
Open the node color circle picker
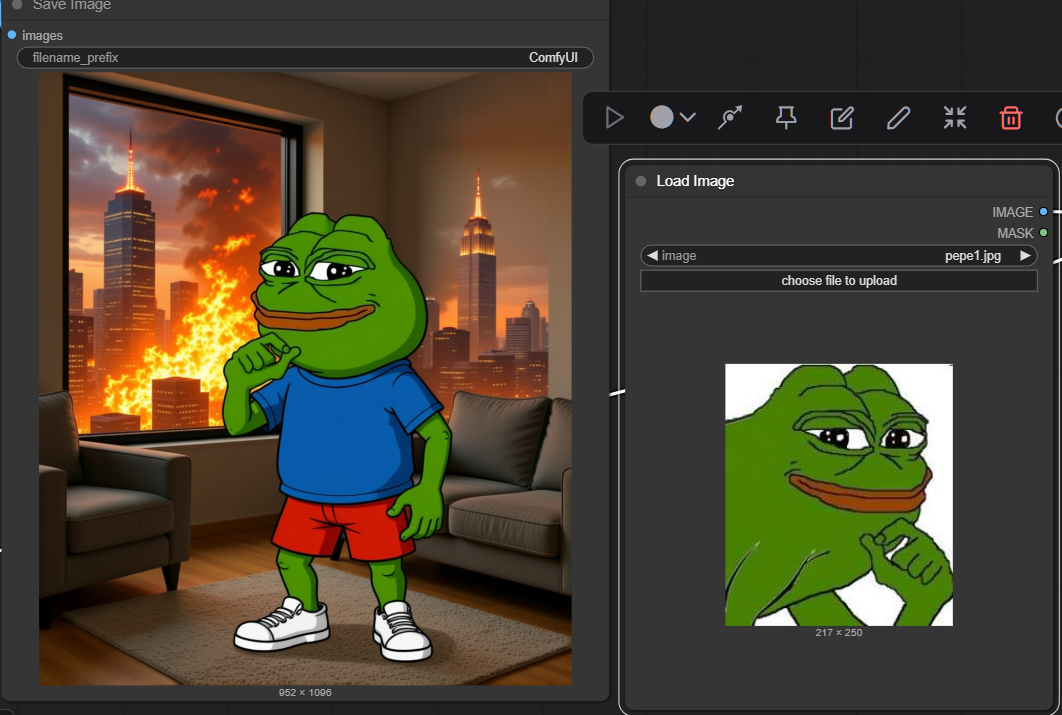coord(662,117)
